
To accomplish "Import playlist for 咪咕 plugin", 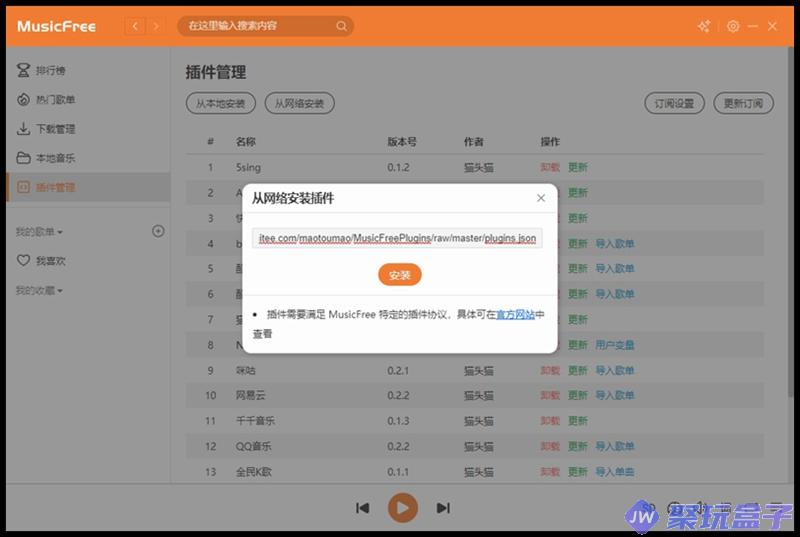I will click(x=615, y=370).
